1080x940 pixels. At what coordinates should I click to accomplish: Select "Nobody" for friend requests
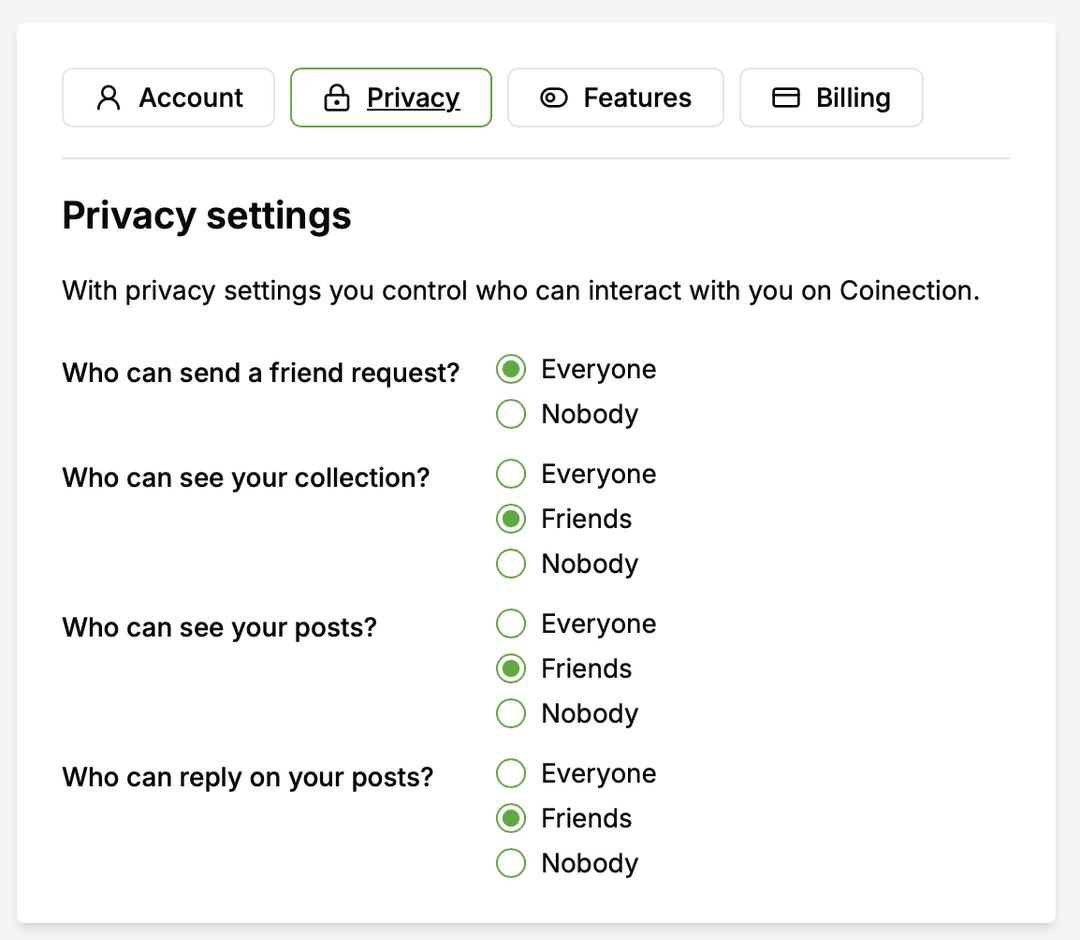511,413
